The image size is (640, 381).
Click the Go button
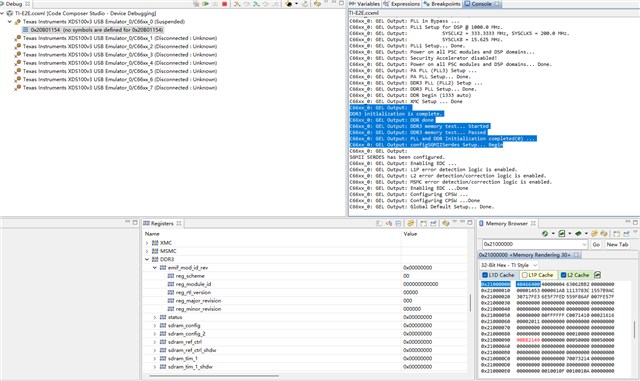pos(596,245)
